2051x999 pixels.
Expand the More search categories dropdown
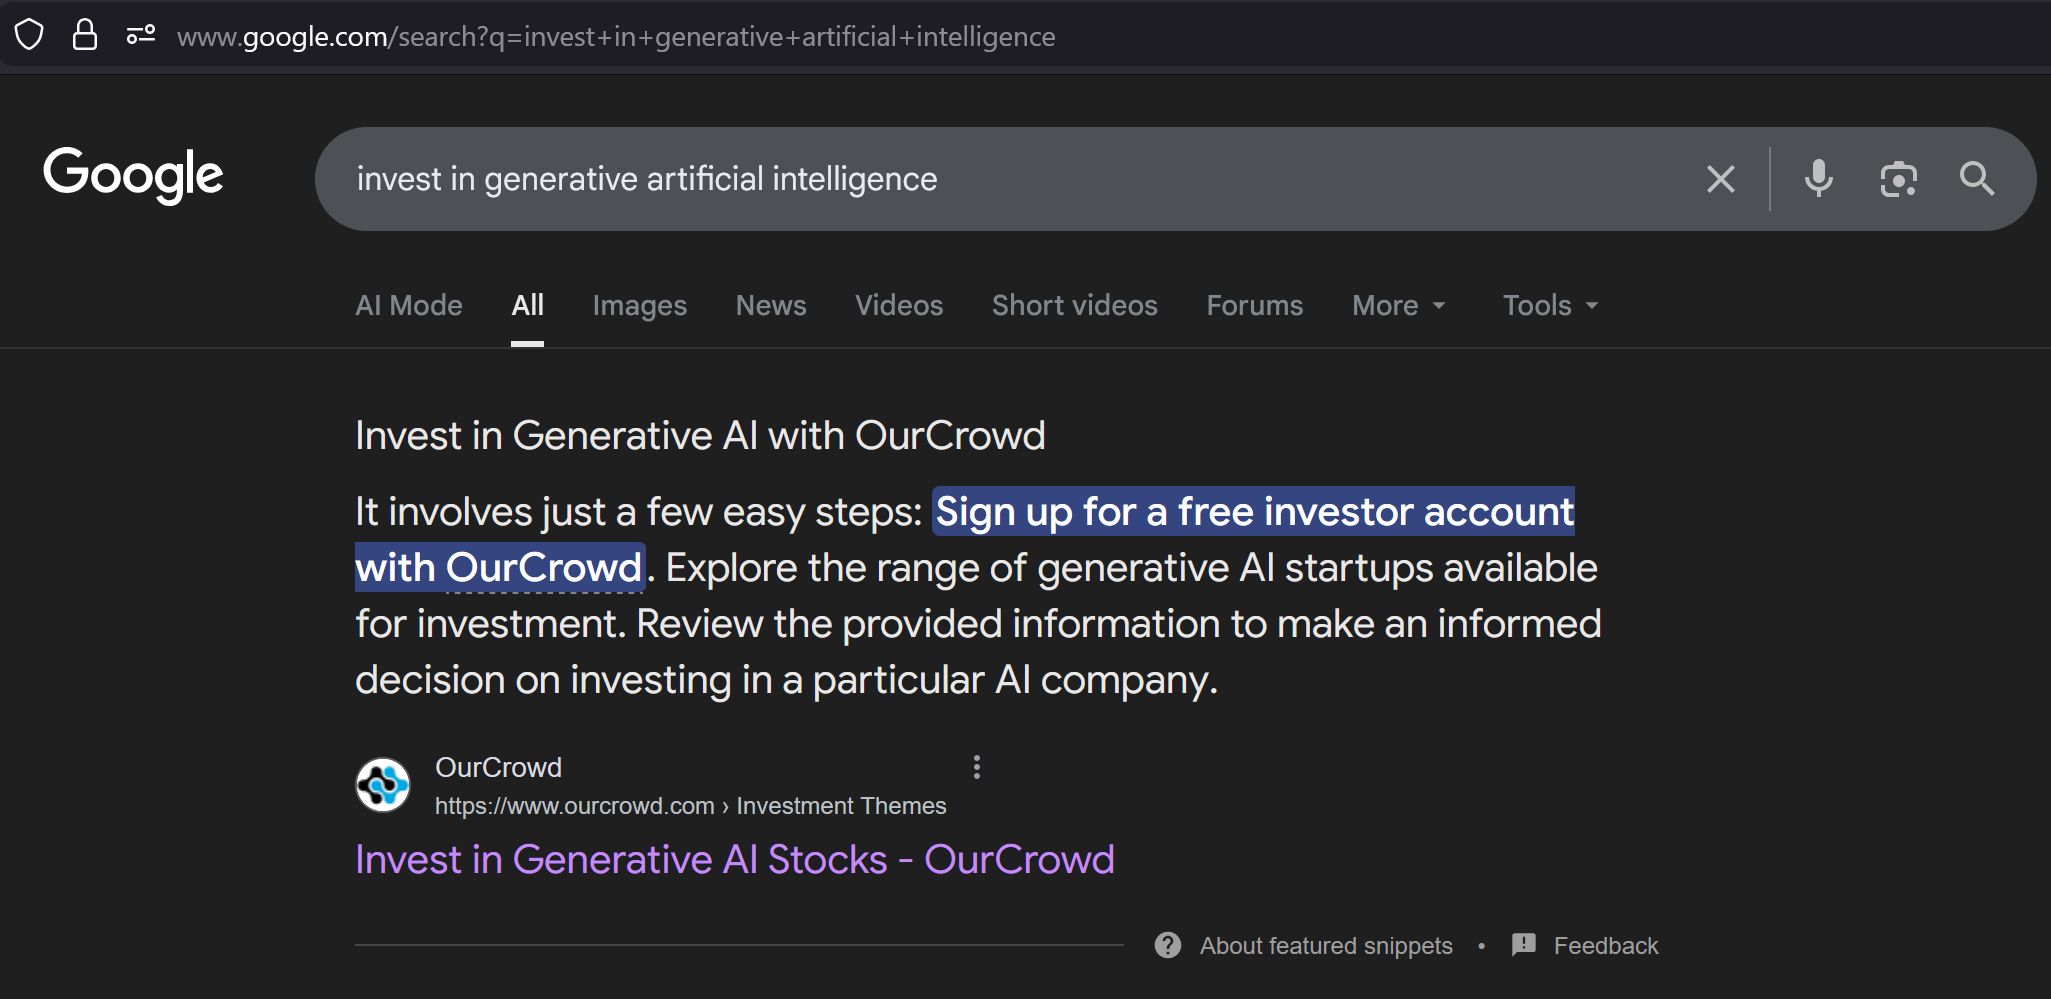[1397, 305]
